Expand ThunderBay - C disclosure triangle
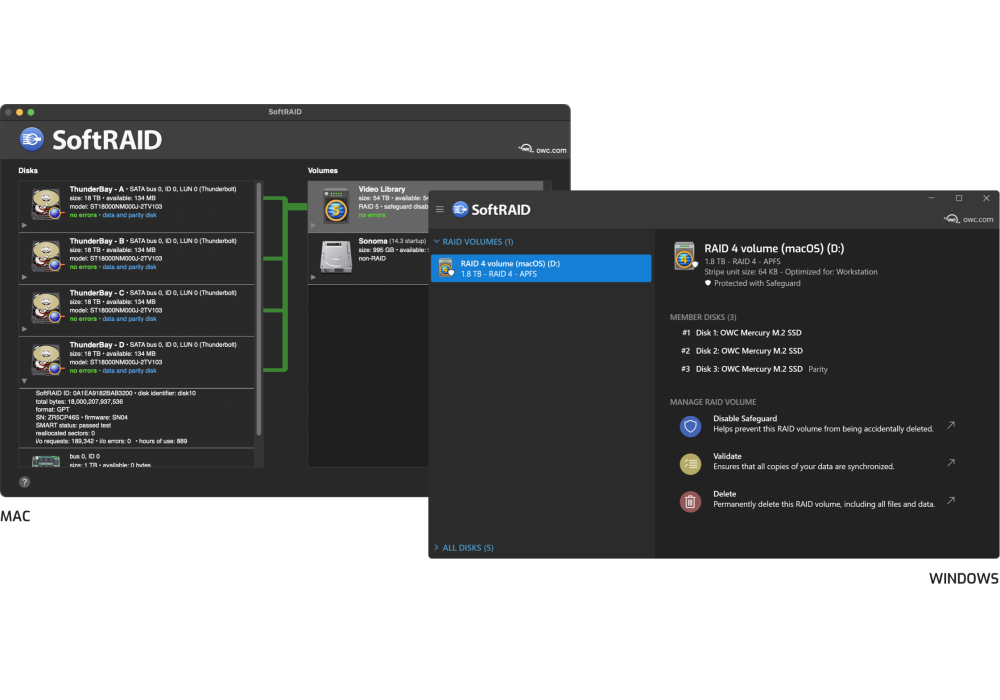 point(24,329)
